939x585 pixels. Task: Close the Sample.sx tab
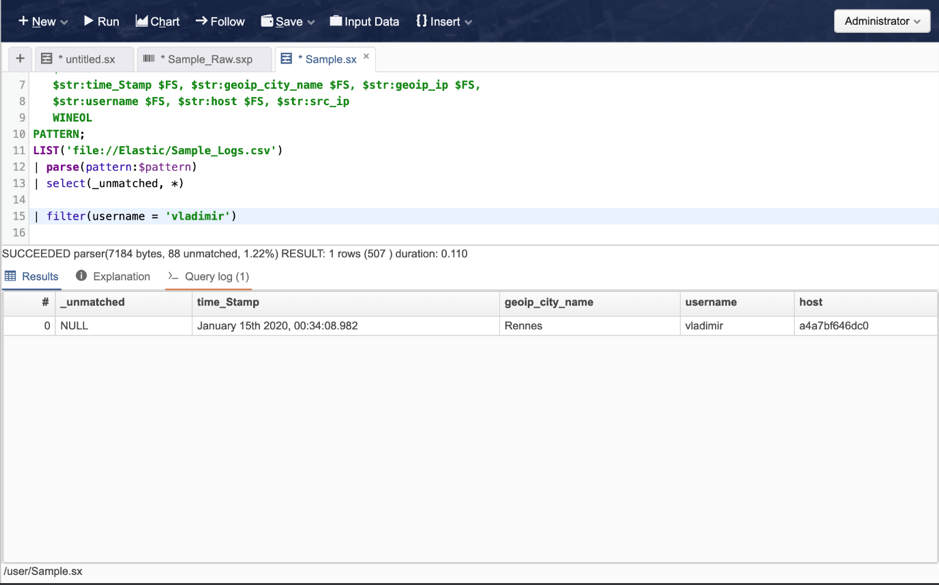(x=366, y=57)
